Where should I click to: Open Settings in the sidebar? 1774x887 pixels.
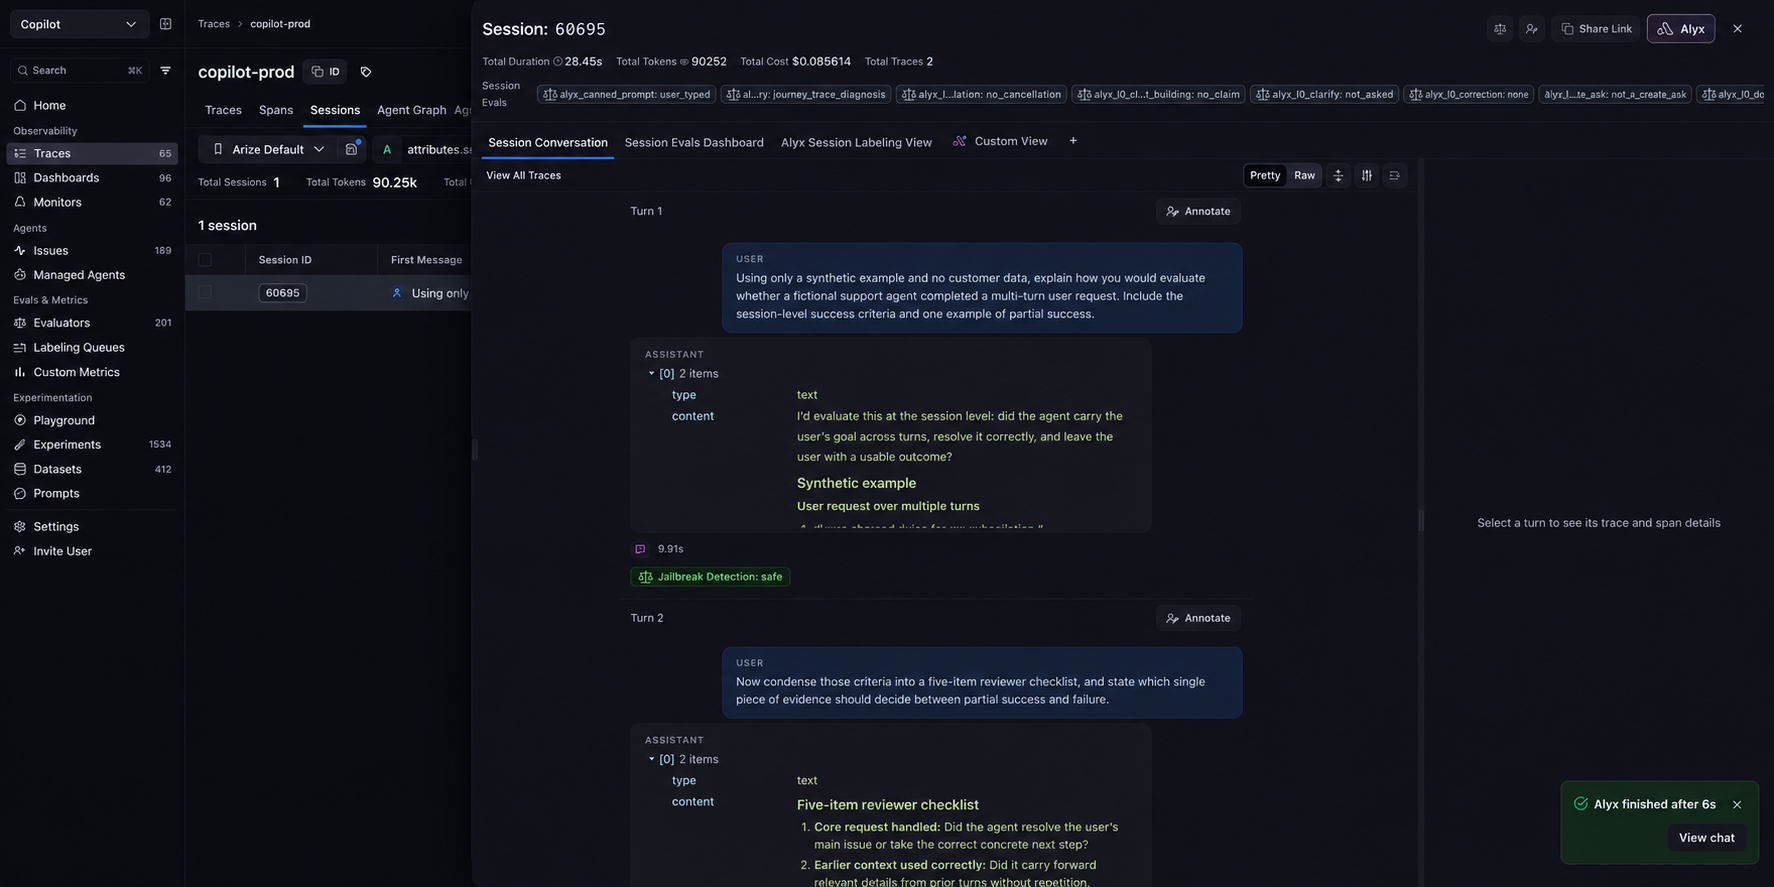(56, 527)
